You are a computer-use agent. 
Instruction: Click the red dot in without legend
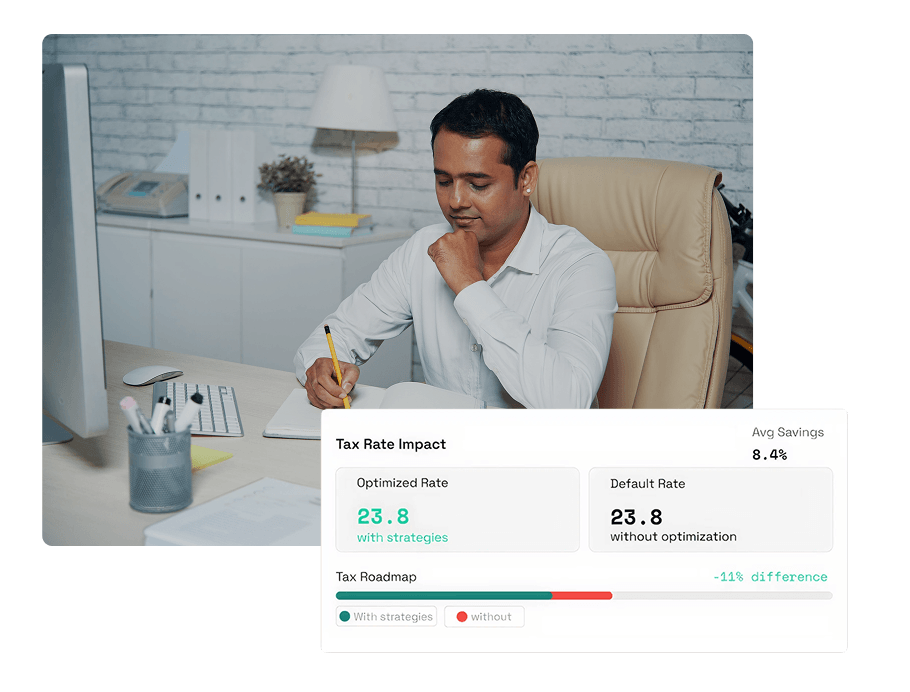pyautogui.click(x=462, y=617)
